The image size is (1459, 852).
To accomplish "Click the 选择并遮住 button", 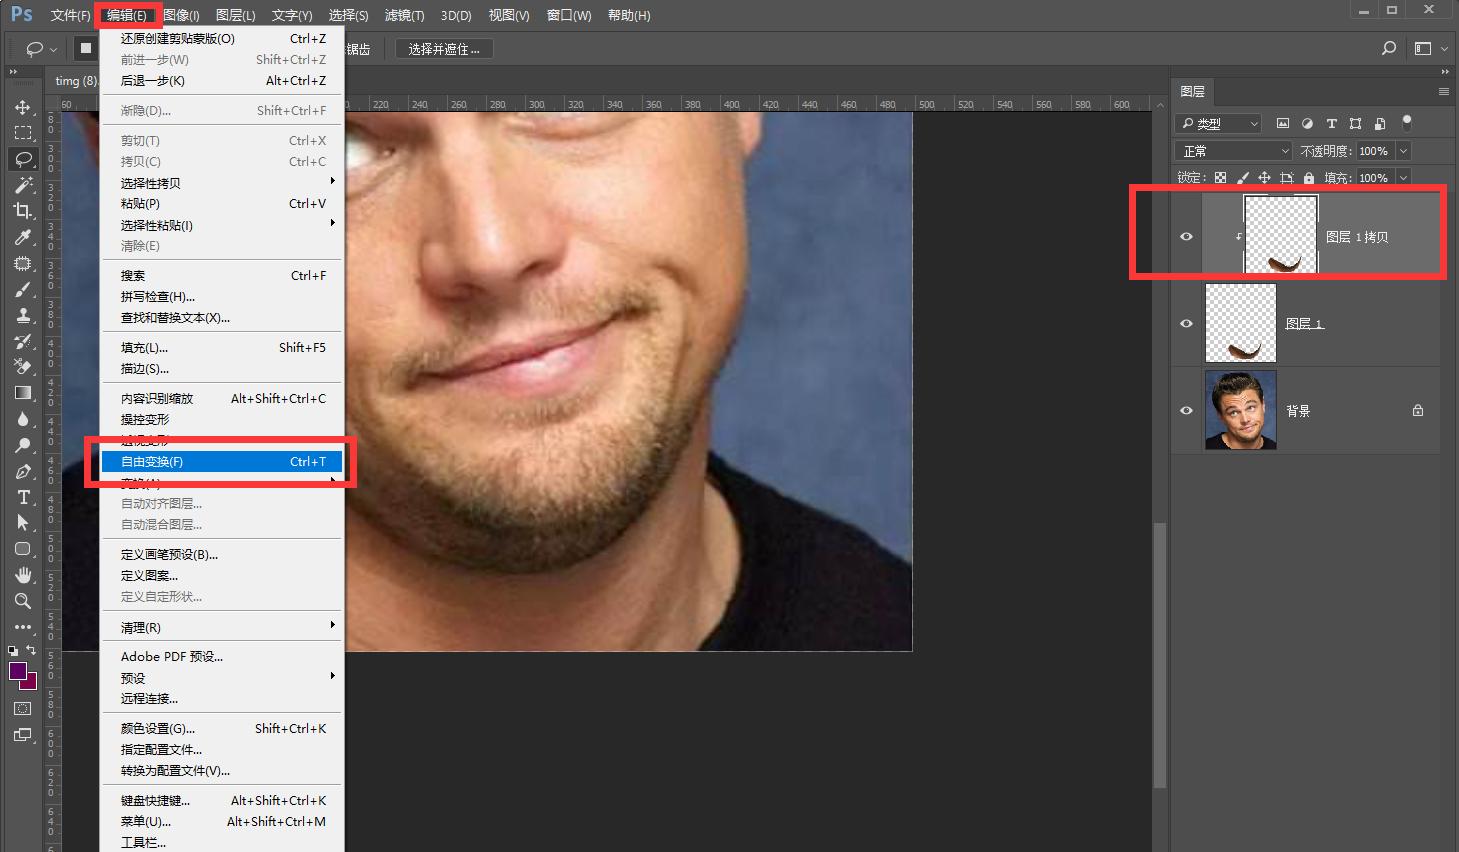I will pos(444,49).
